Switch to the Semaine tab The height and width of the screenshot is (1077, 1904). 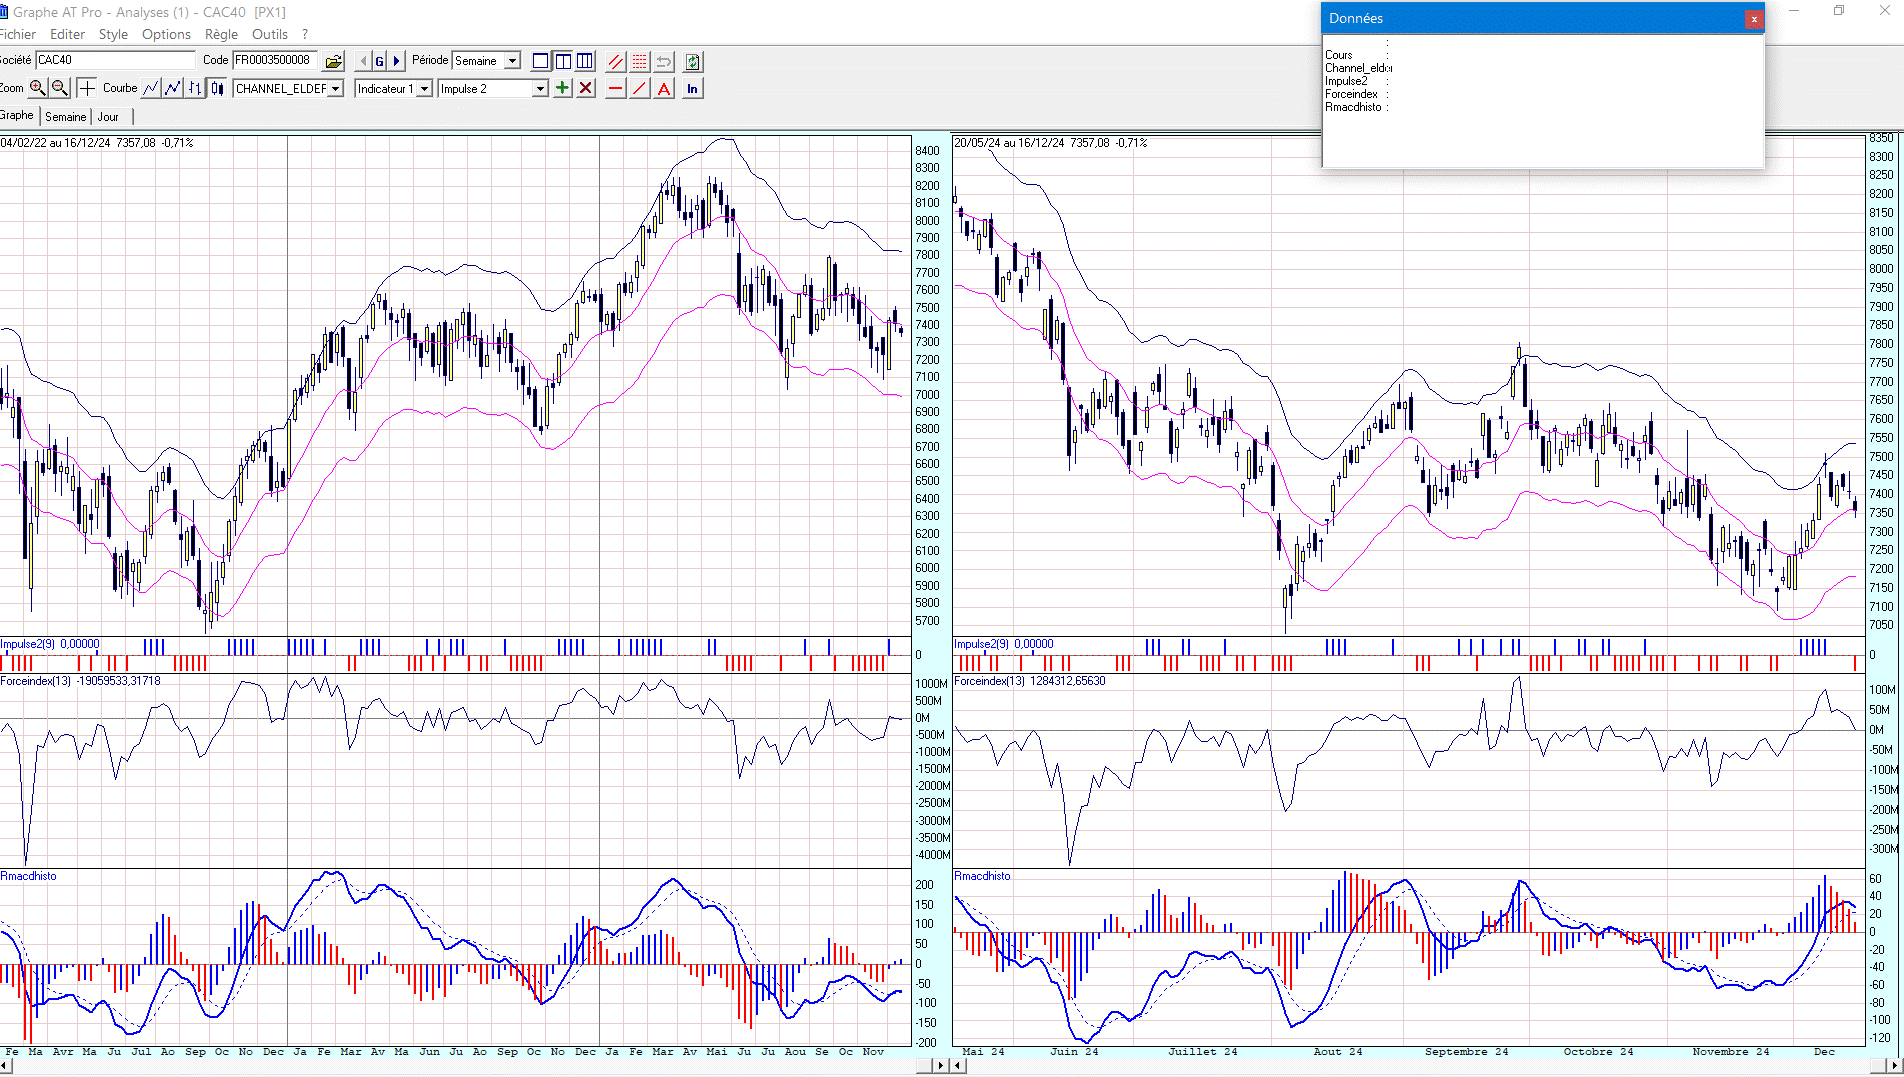pyautogui.click(x=66, y=117)
